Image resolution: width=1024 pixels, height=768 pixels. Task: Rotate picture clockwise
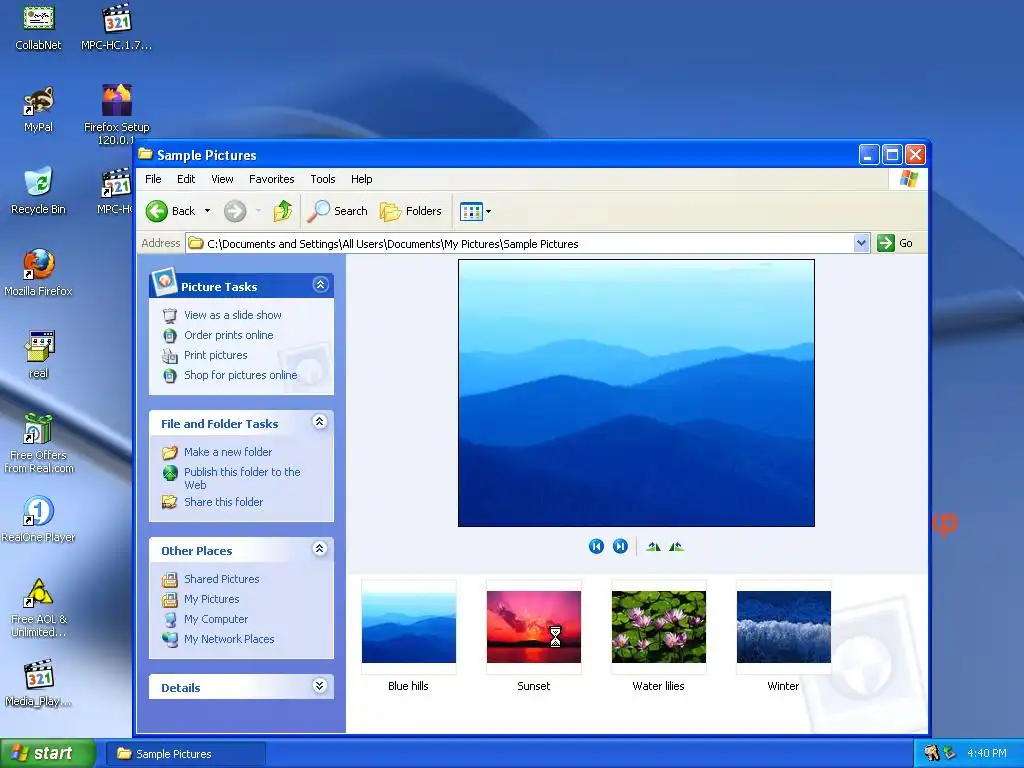[653, 547]
